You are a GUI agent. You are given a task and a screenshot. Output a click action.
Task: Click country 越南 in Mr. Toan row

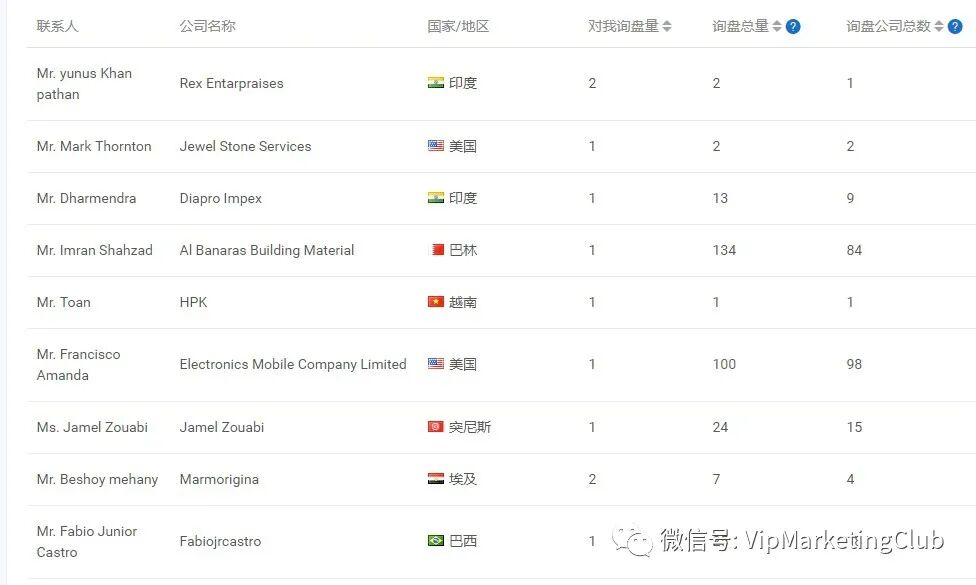(463, 302)
